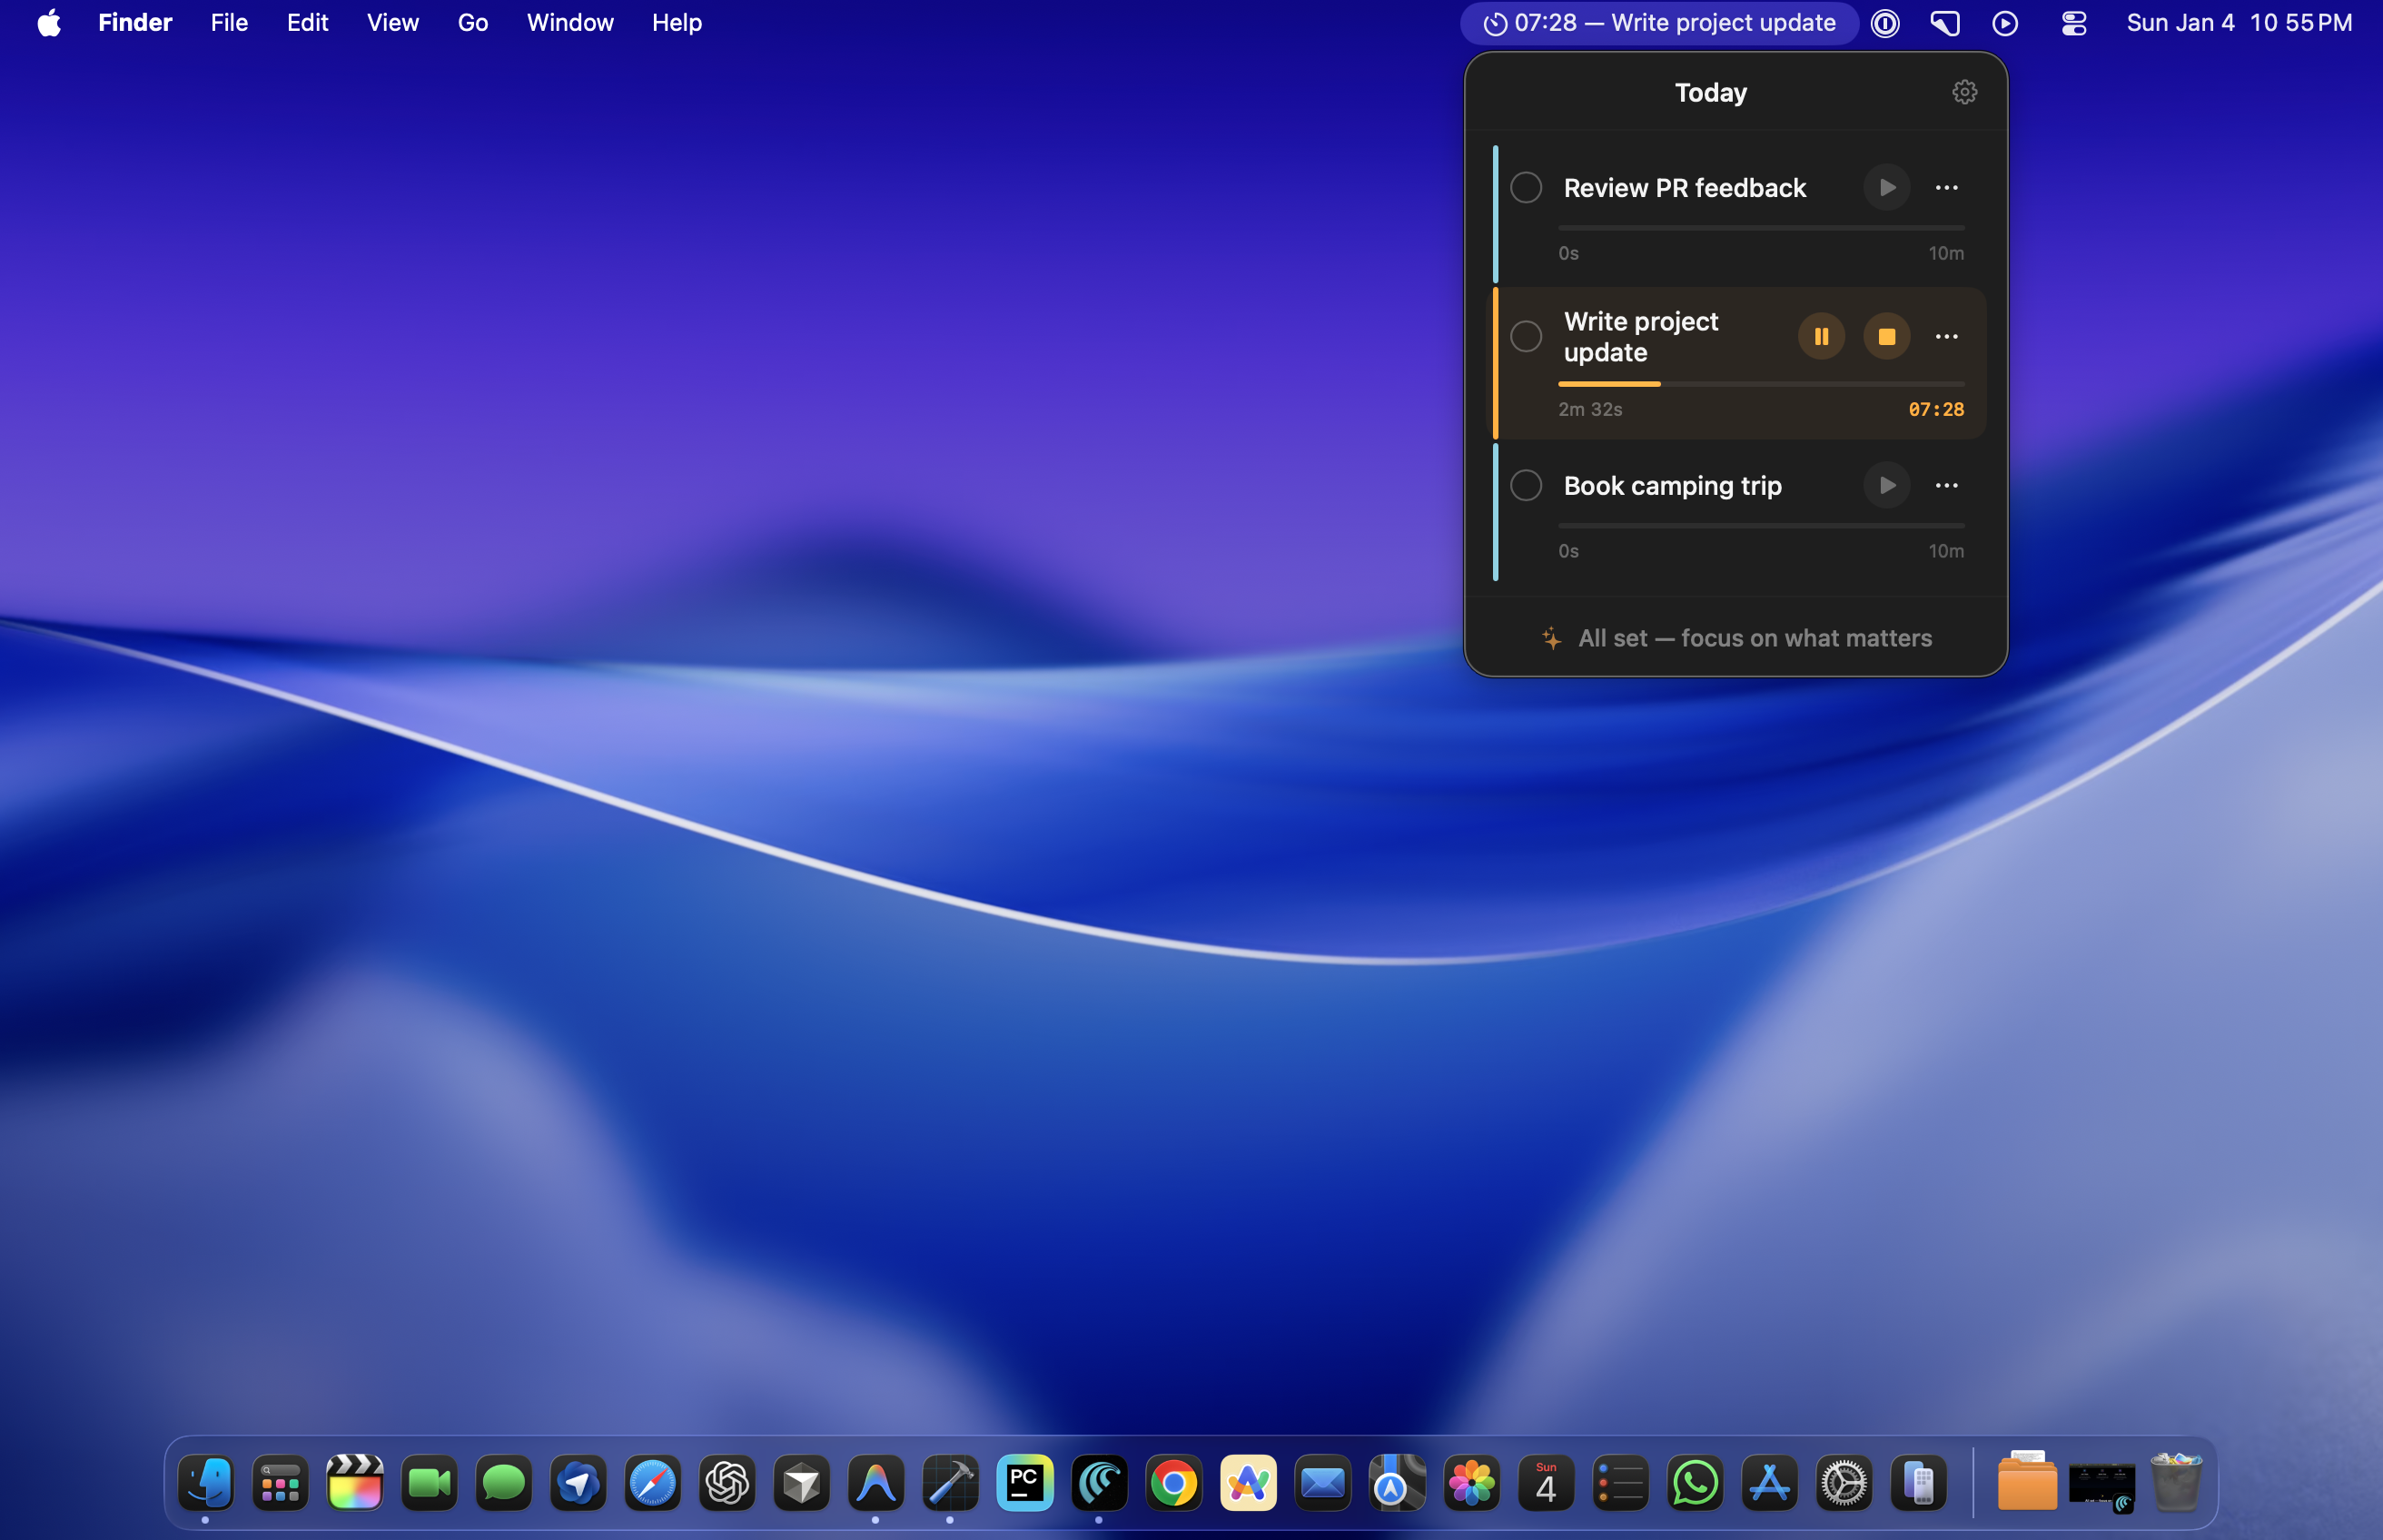Click the pause-circle status icon in the menu bar
The width and height of the screenshot is (2383, 1540).
tap(1884, 22)
